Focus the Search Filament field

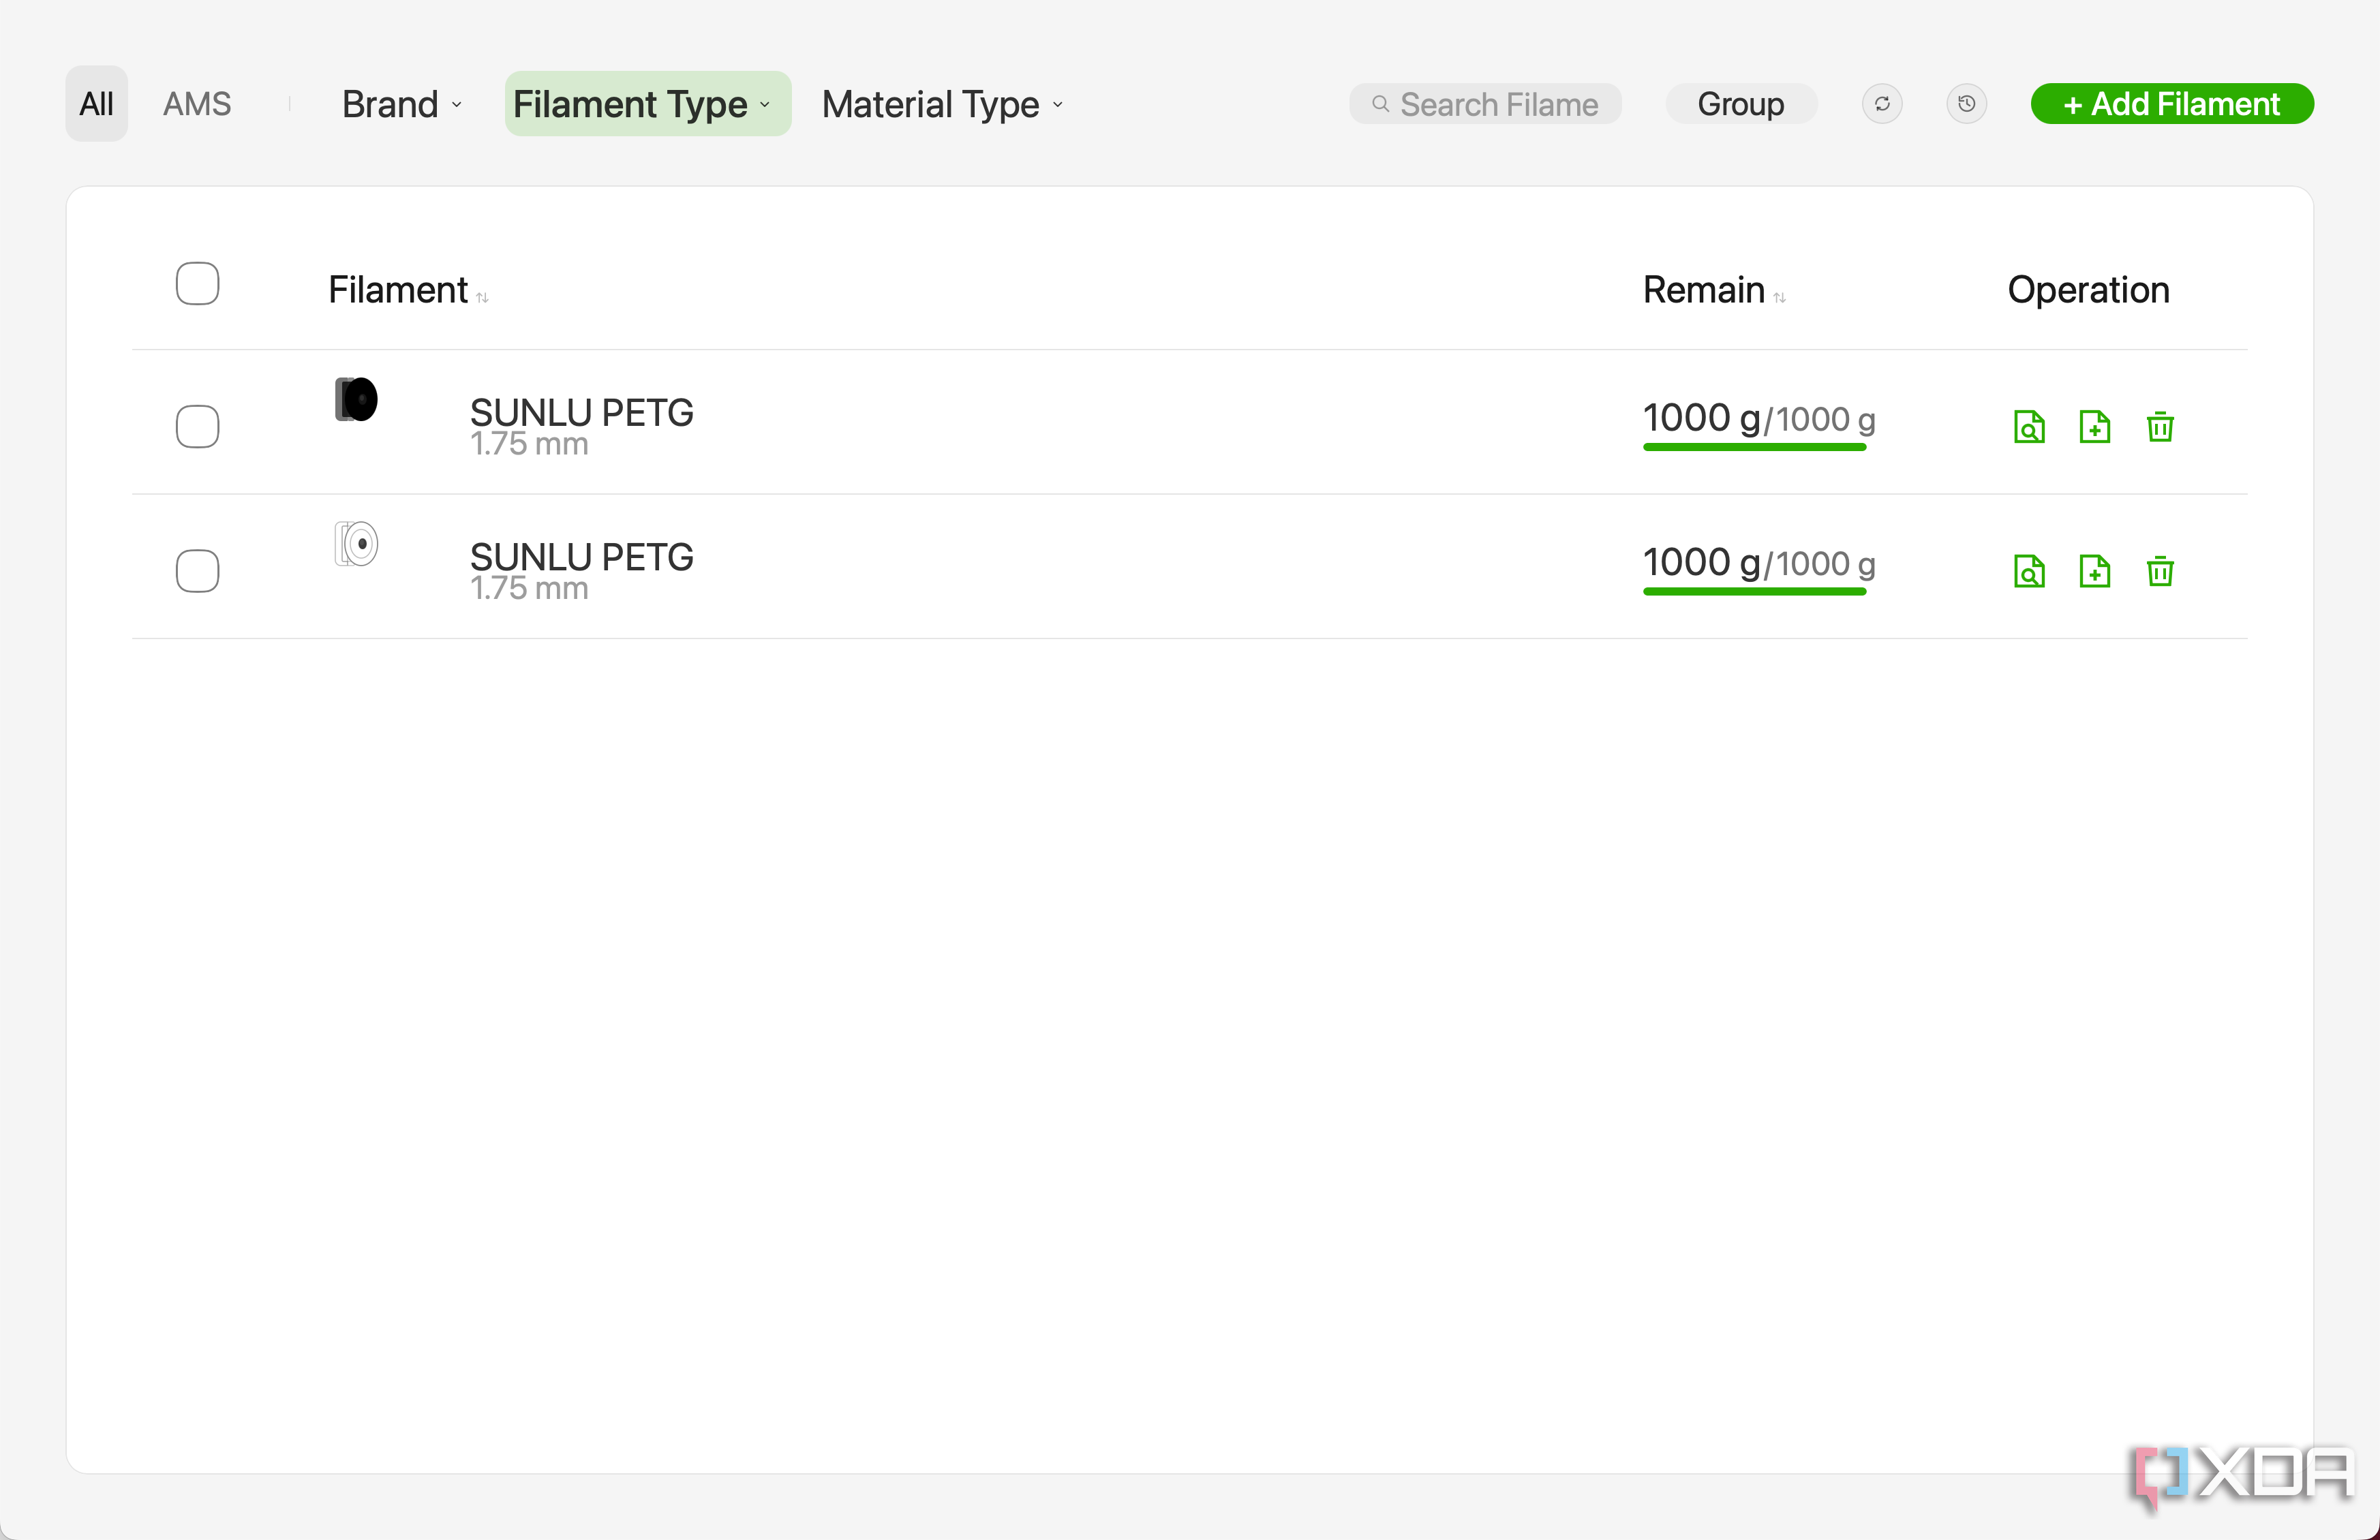pyautogui.click(x=1485, y=104)
